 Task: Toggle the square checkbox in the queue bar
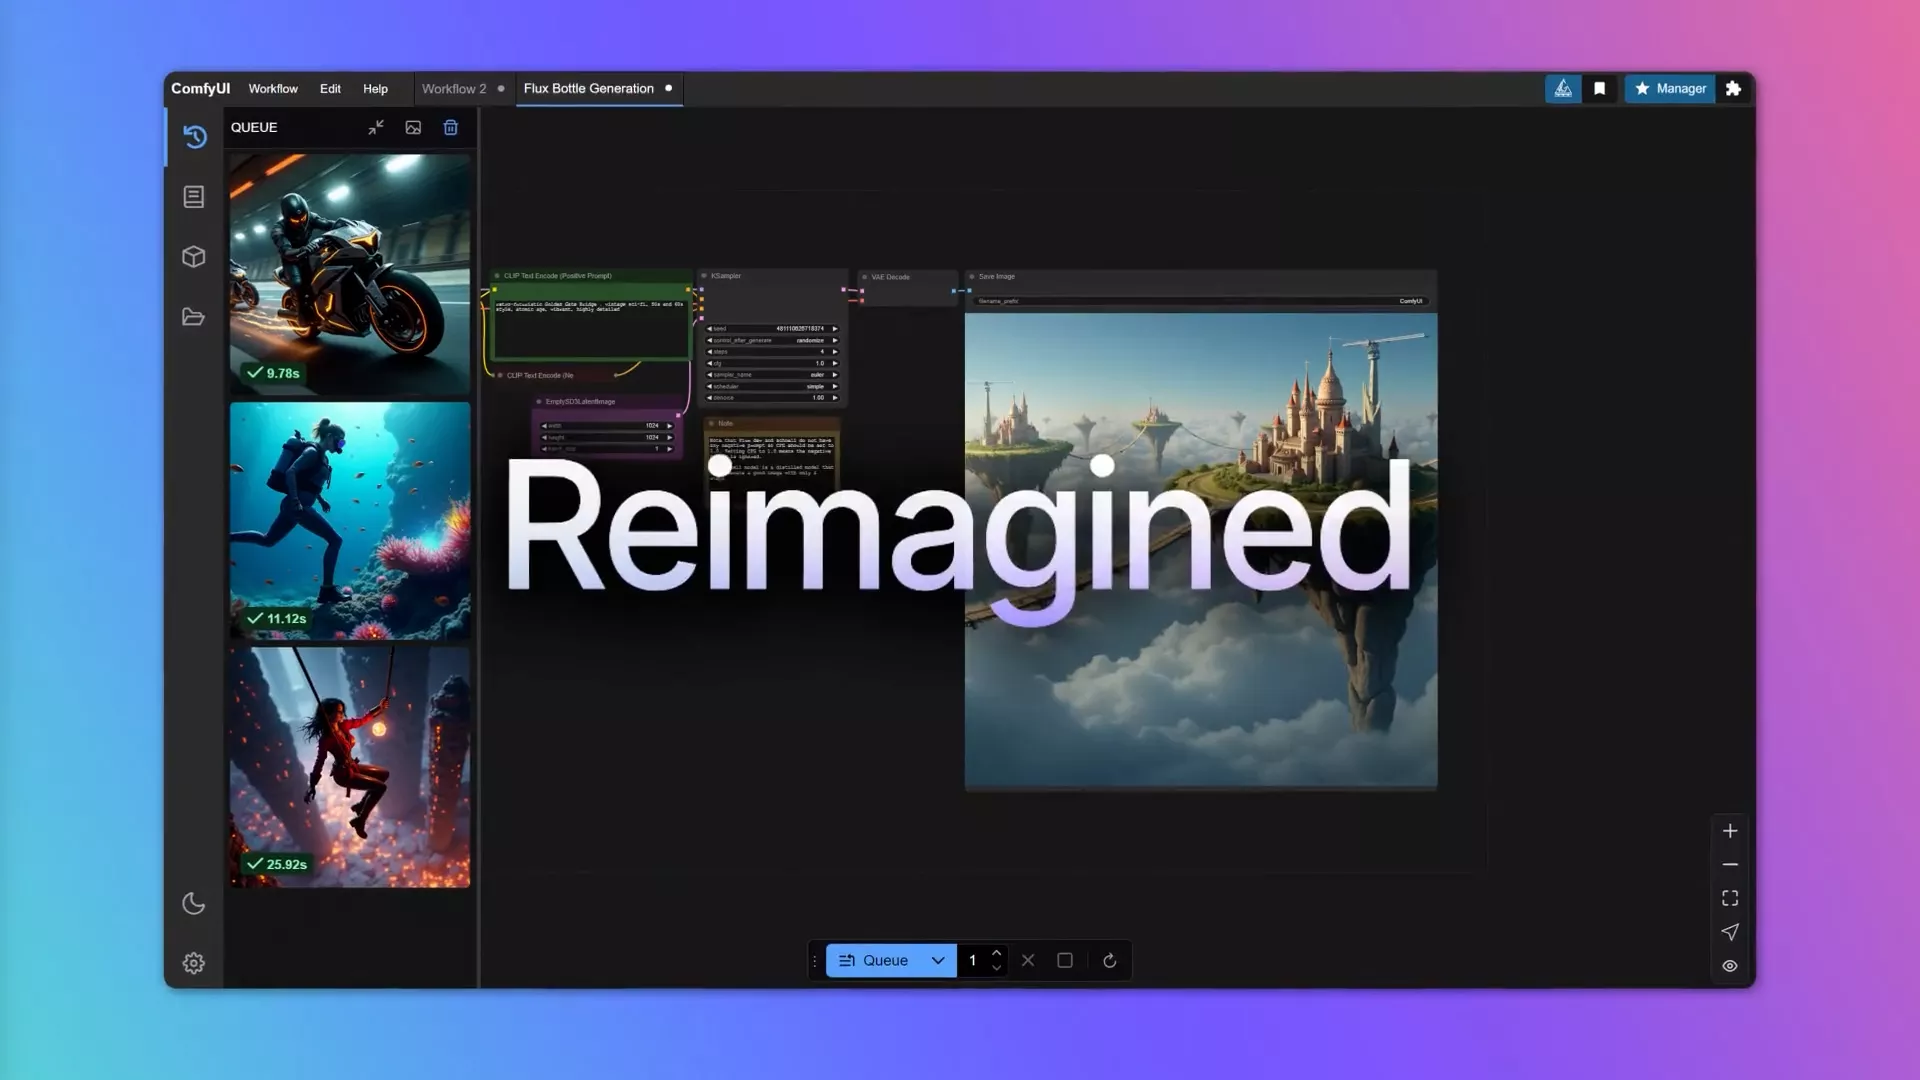coord(1065,961)
